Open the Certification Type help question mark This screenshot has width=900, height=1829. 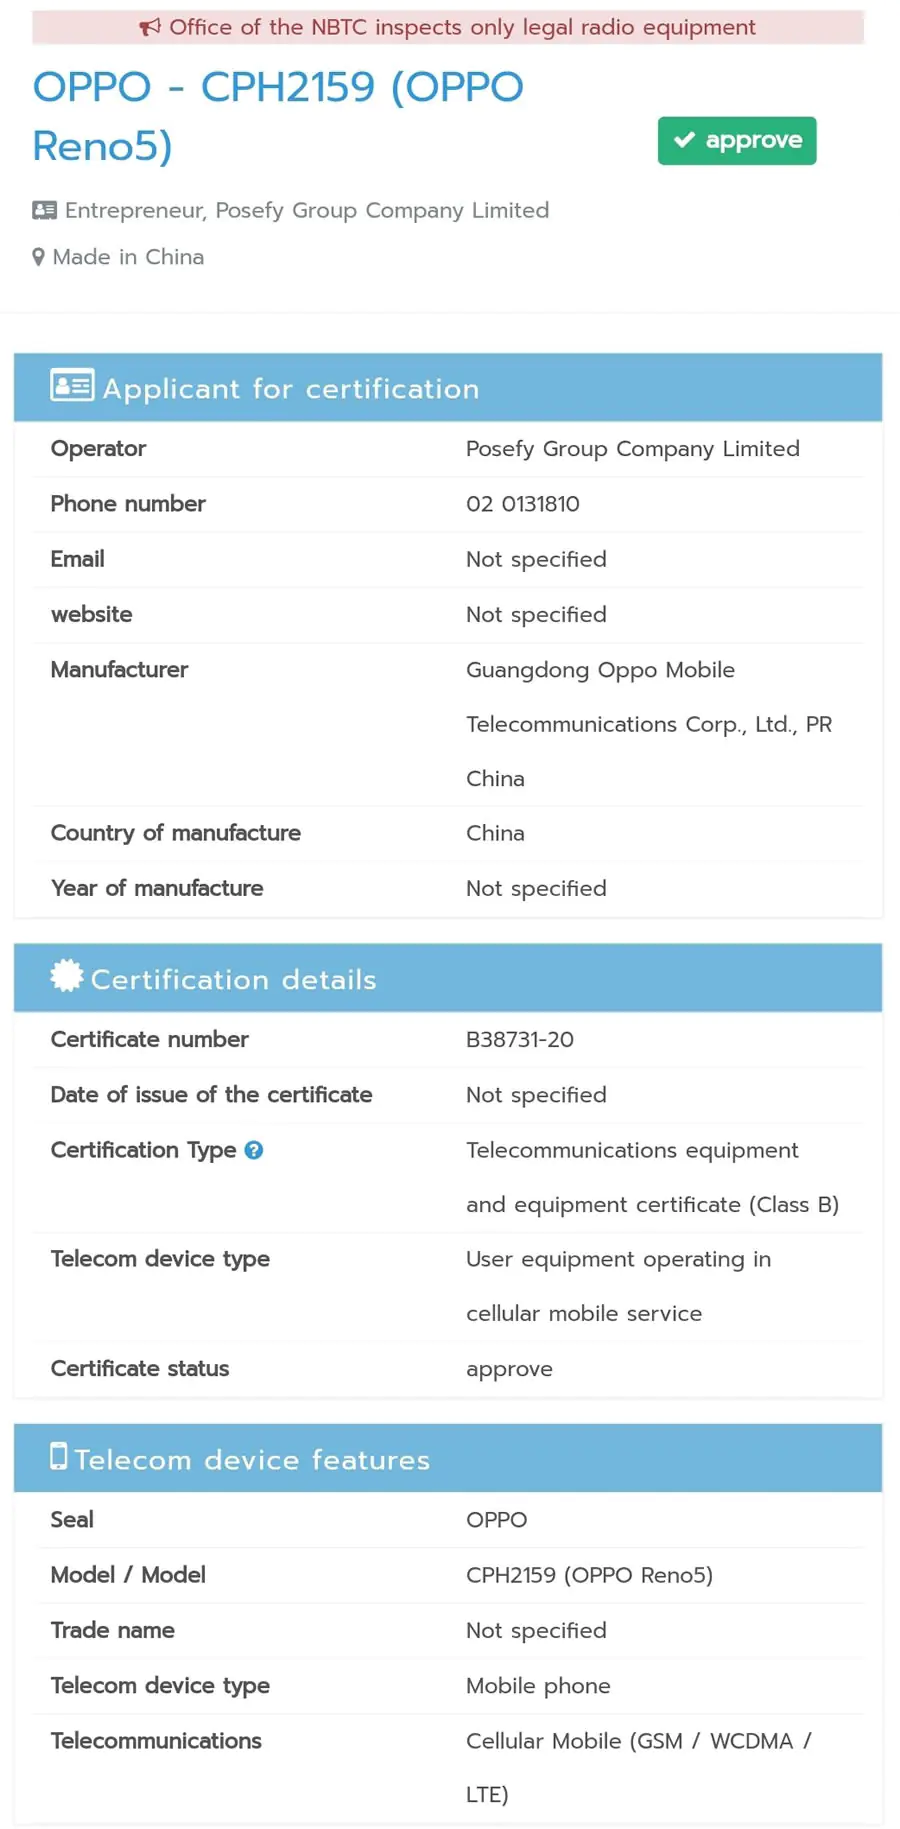254,1150
